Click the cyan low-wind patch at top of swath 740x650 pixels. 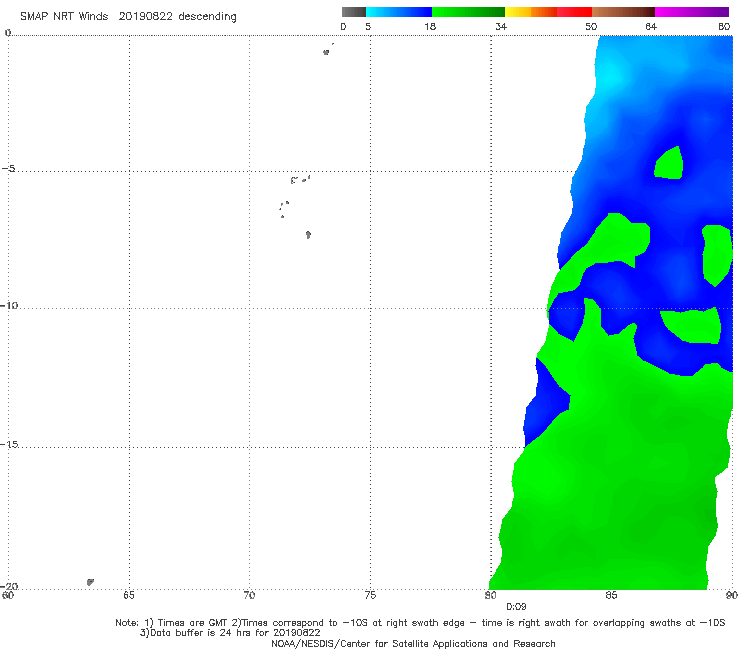(x=611, y=76)
